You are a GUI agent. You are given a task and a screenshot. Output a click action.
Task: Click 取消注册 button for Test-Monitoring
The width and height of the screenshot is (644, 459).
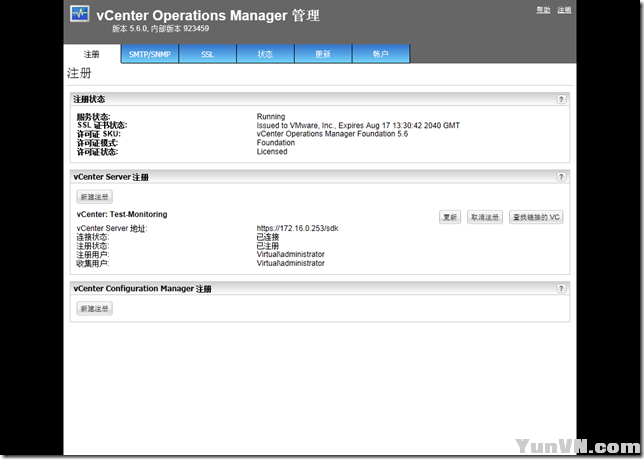click(x=485, y=217)
